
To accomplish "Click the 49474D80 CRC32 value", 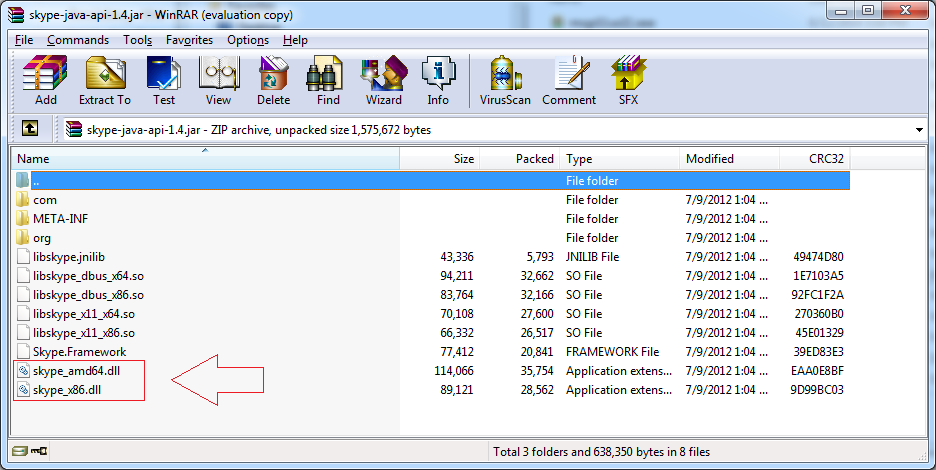I will pyautogui.click(x=818, y=257).
